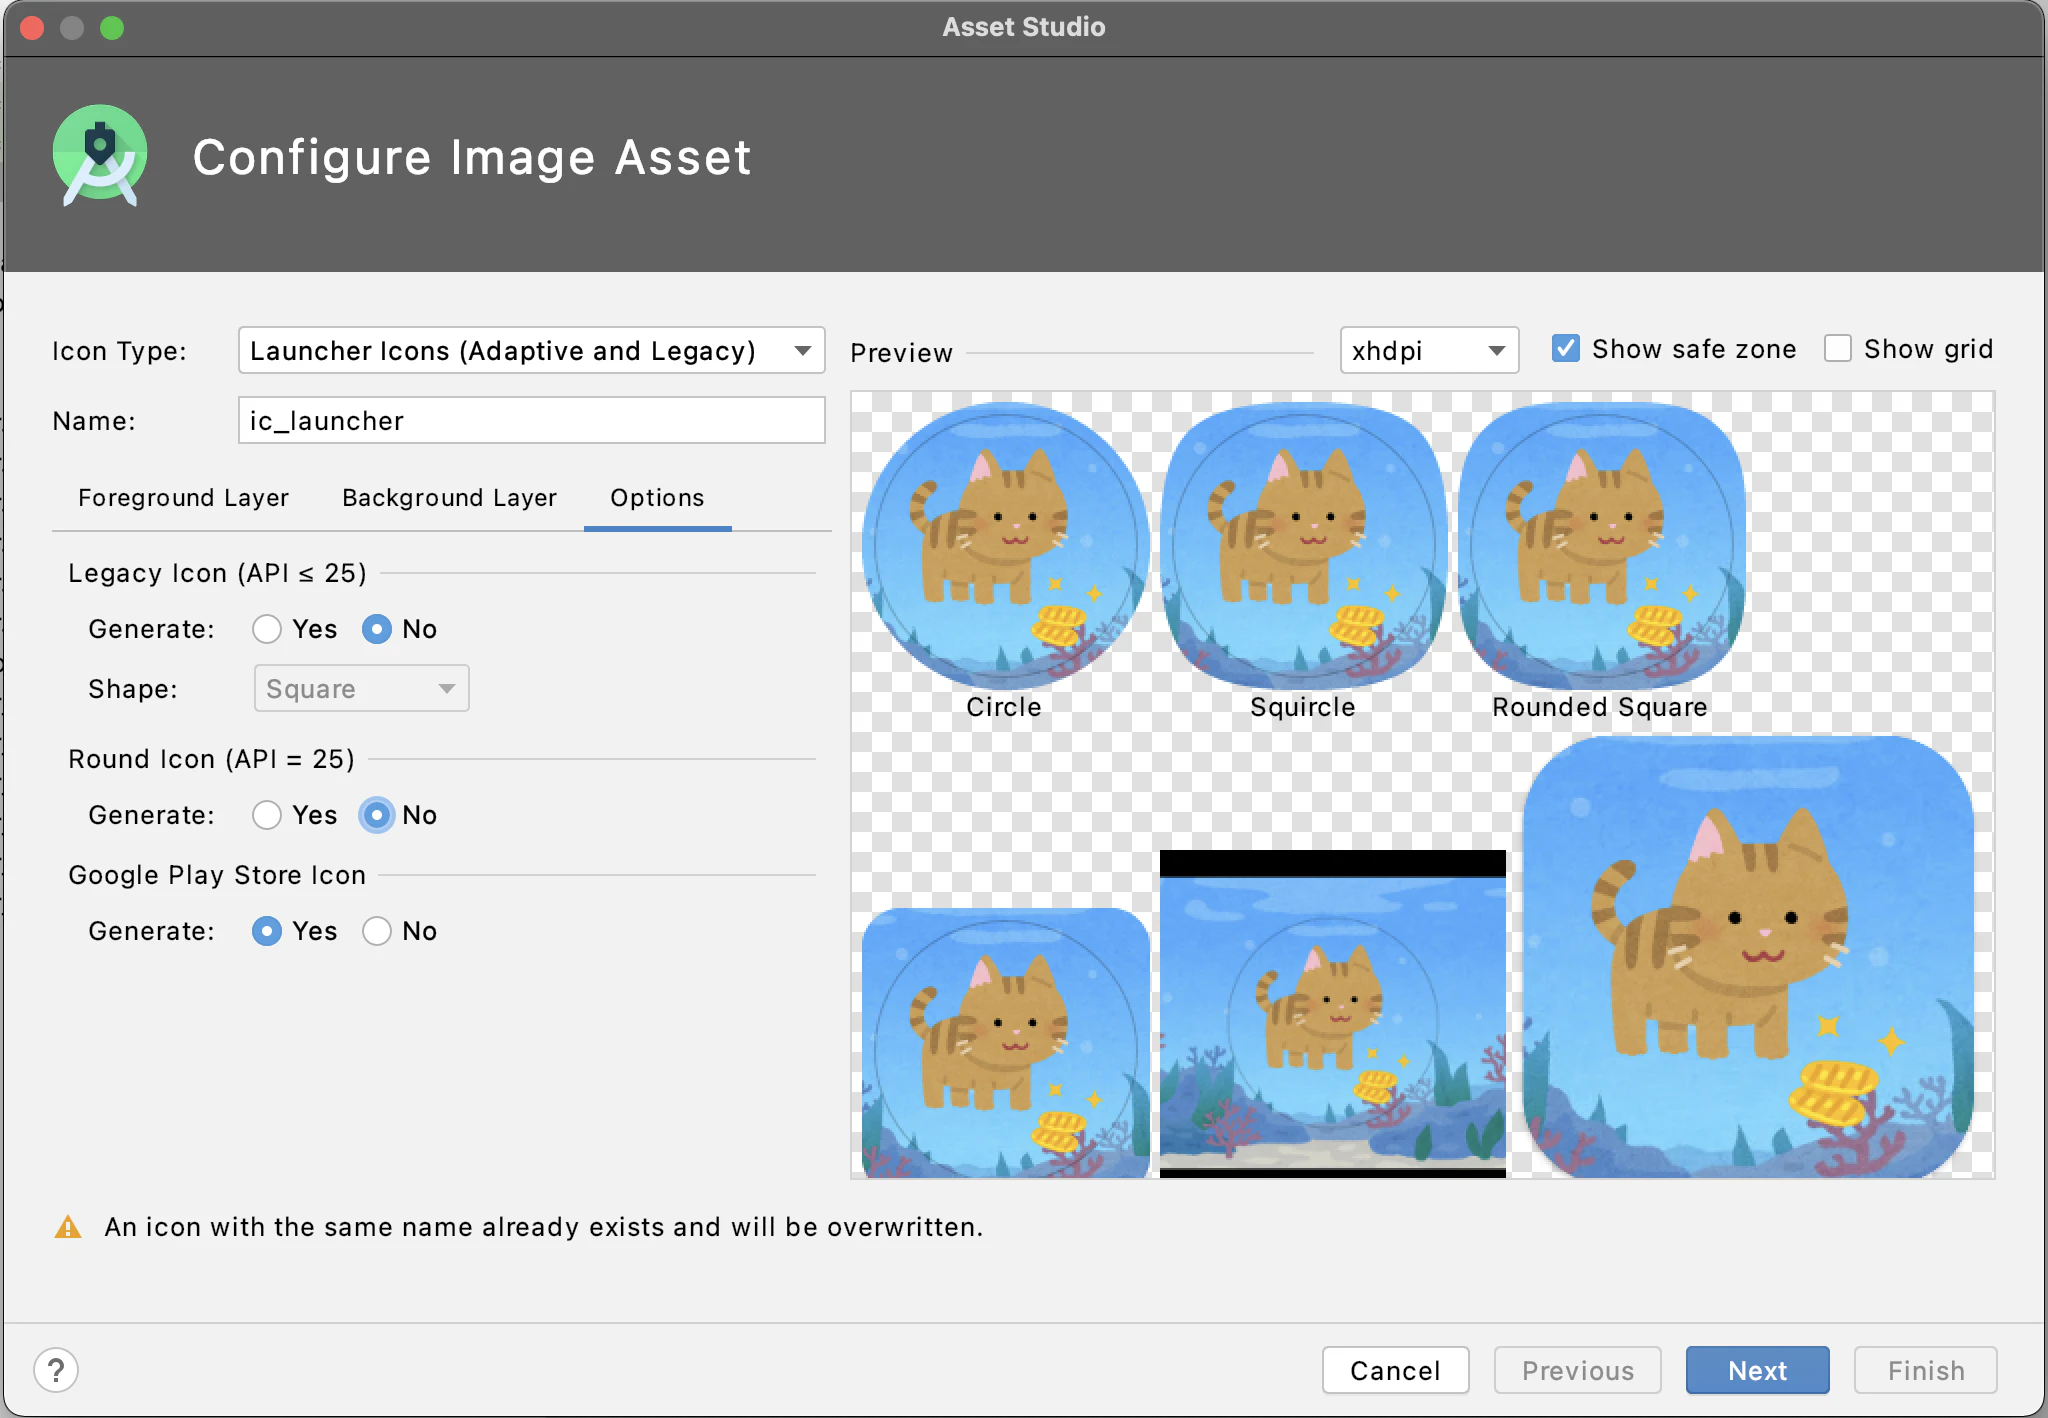Viewport: 2048px width, 1418px height.
Task: Select No for Round Icon generate
Action: 376,815
